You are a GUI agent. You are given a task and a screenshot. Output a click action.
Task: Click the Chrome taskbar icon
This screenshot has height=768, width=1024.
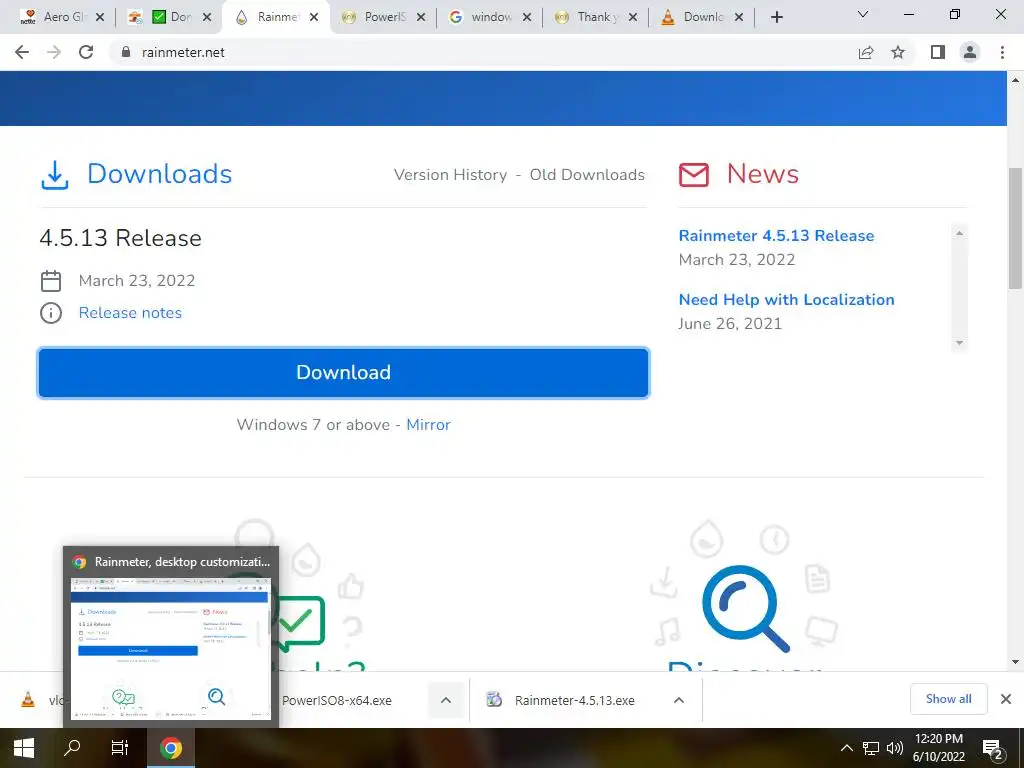coord(171,748)
